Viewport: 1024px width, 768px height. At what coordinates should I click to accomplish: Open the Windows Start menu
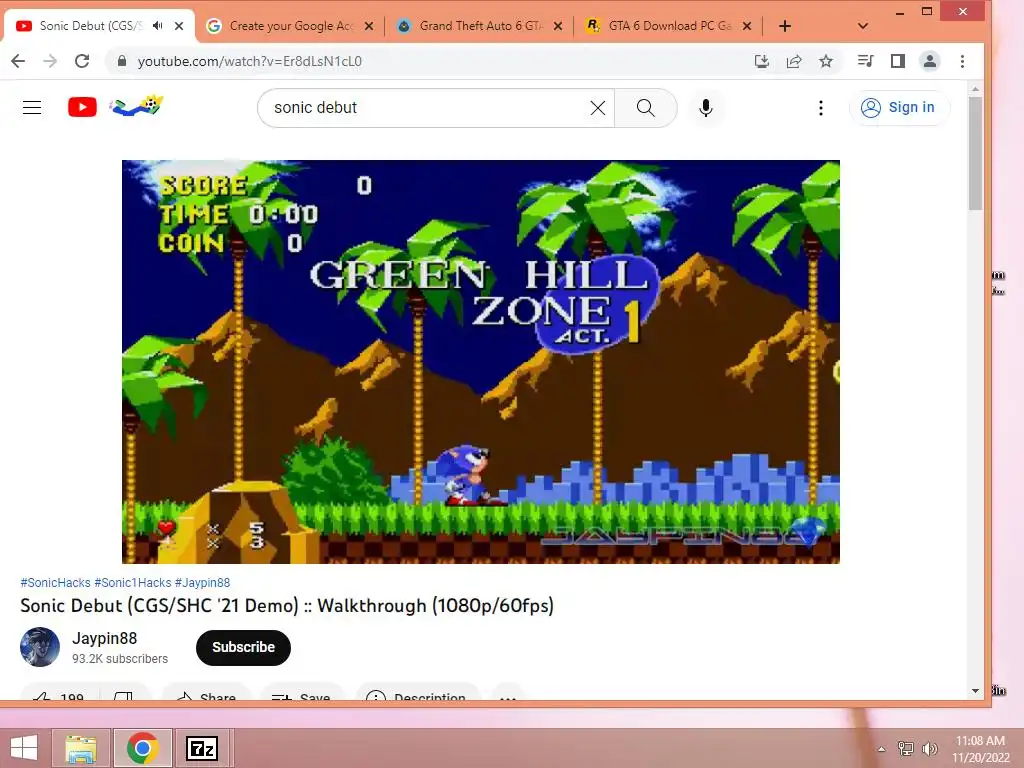click(24, 748)
